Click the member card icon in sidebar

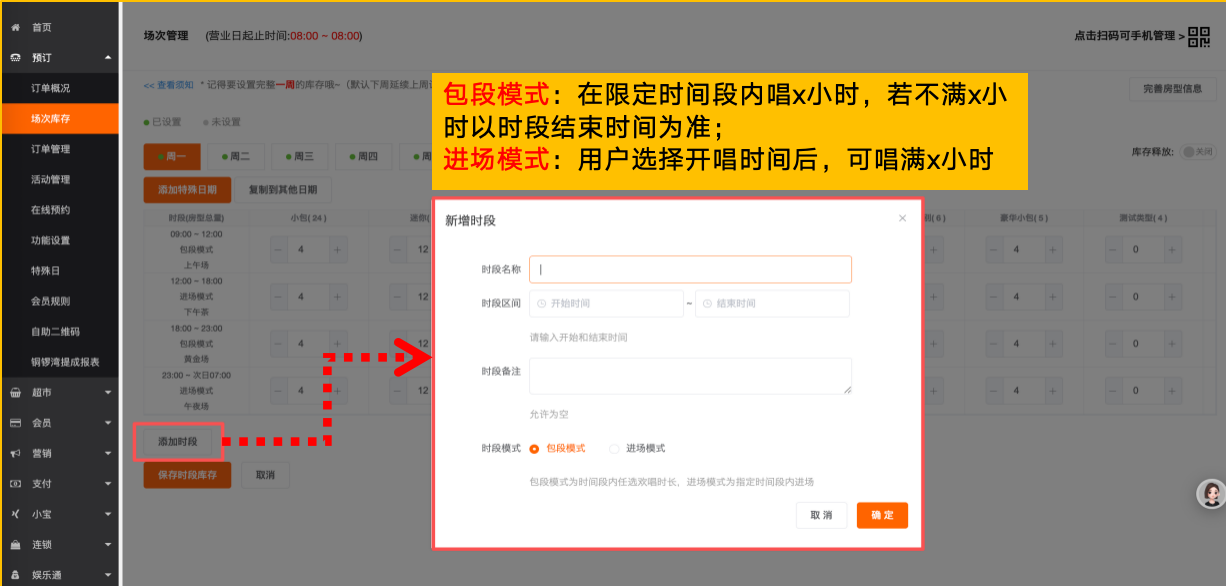click(15, 423)
